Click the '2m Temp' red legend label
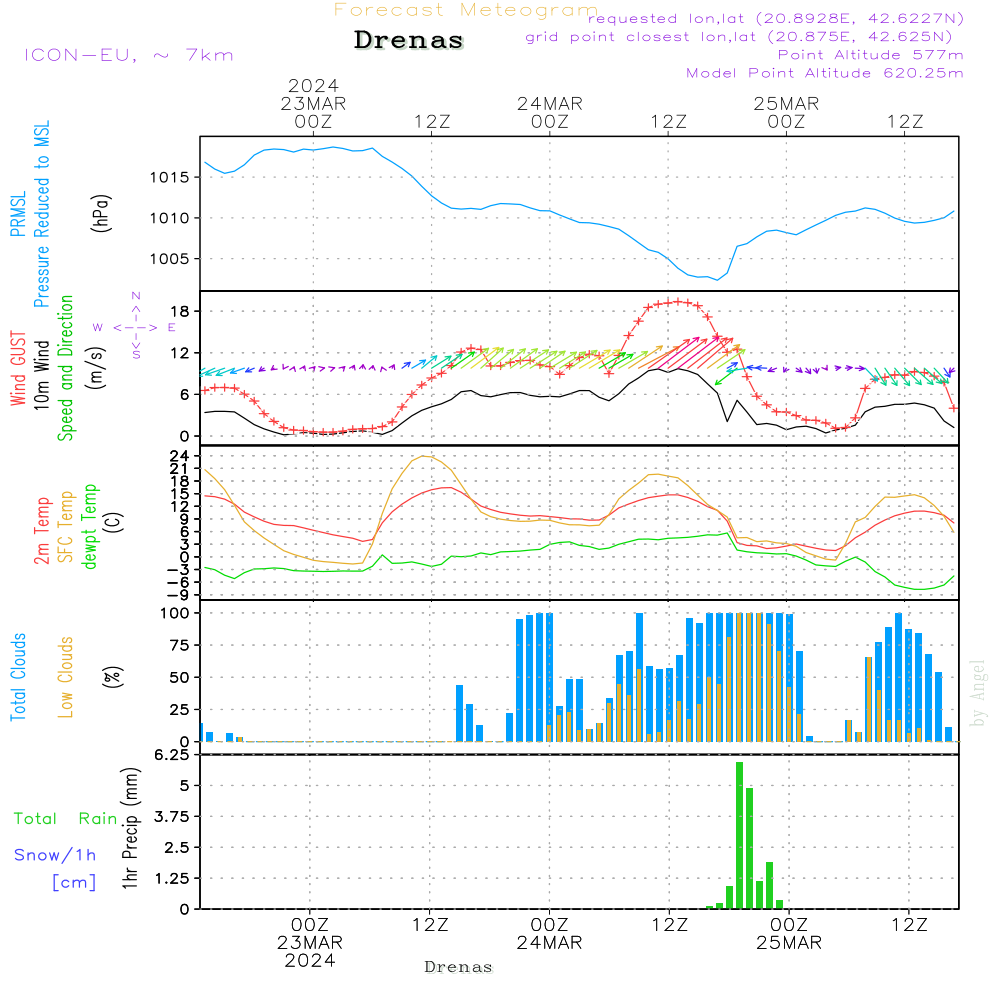The width and height of the screenshot is (1000, 1000). point(41,531)
